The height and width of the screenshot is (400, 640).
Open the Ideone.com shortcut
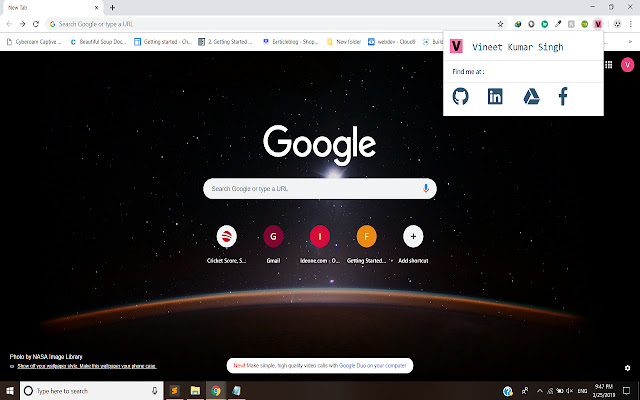320,244
